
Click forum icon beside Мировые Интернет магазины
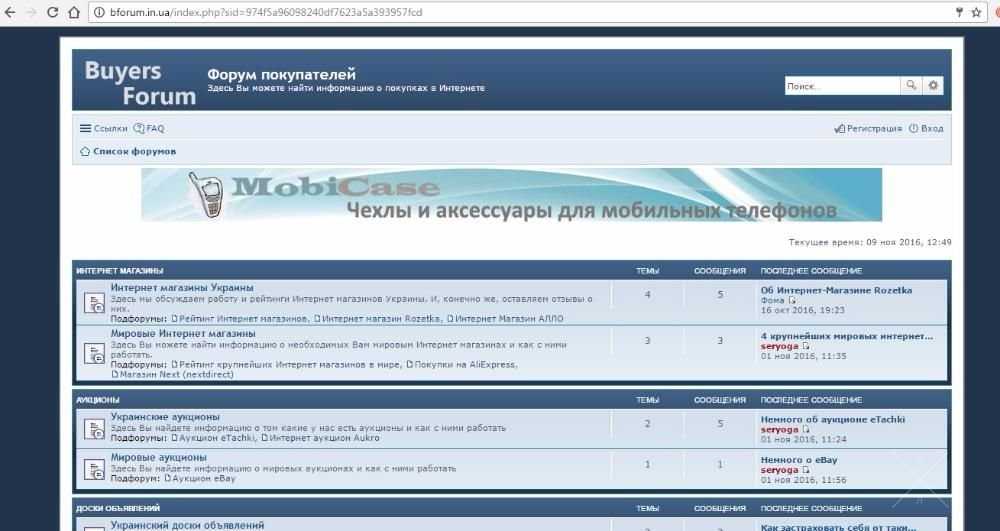point(94,353)
